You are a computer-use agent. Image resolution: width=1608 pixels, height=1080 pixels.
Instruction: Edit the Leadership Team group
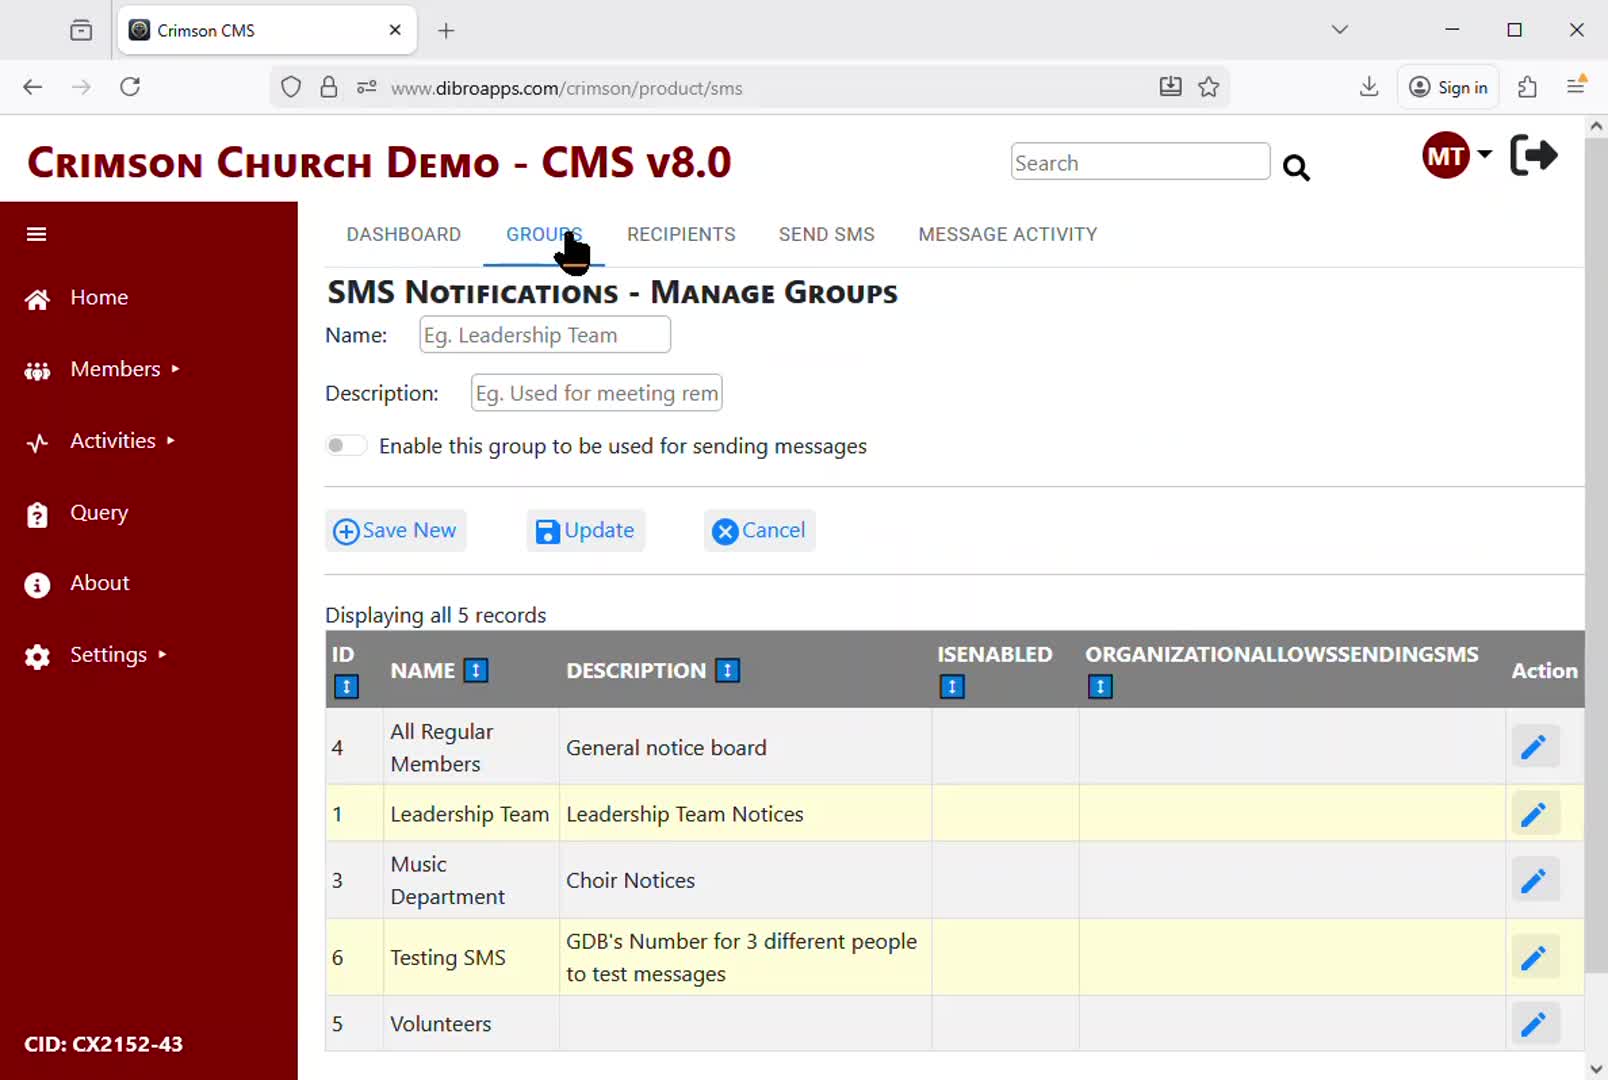click(x=1533, y=814)
